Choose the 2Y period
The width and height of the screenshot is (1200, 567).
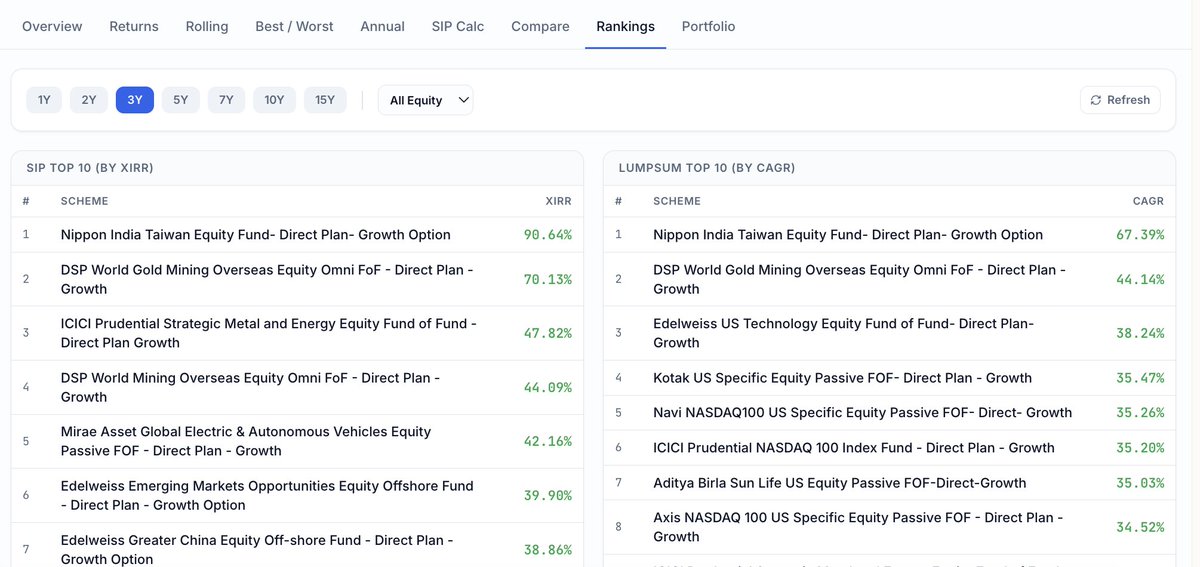pos(89,100)
